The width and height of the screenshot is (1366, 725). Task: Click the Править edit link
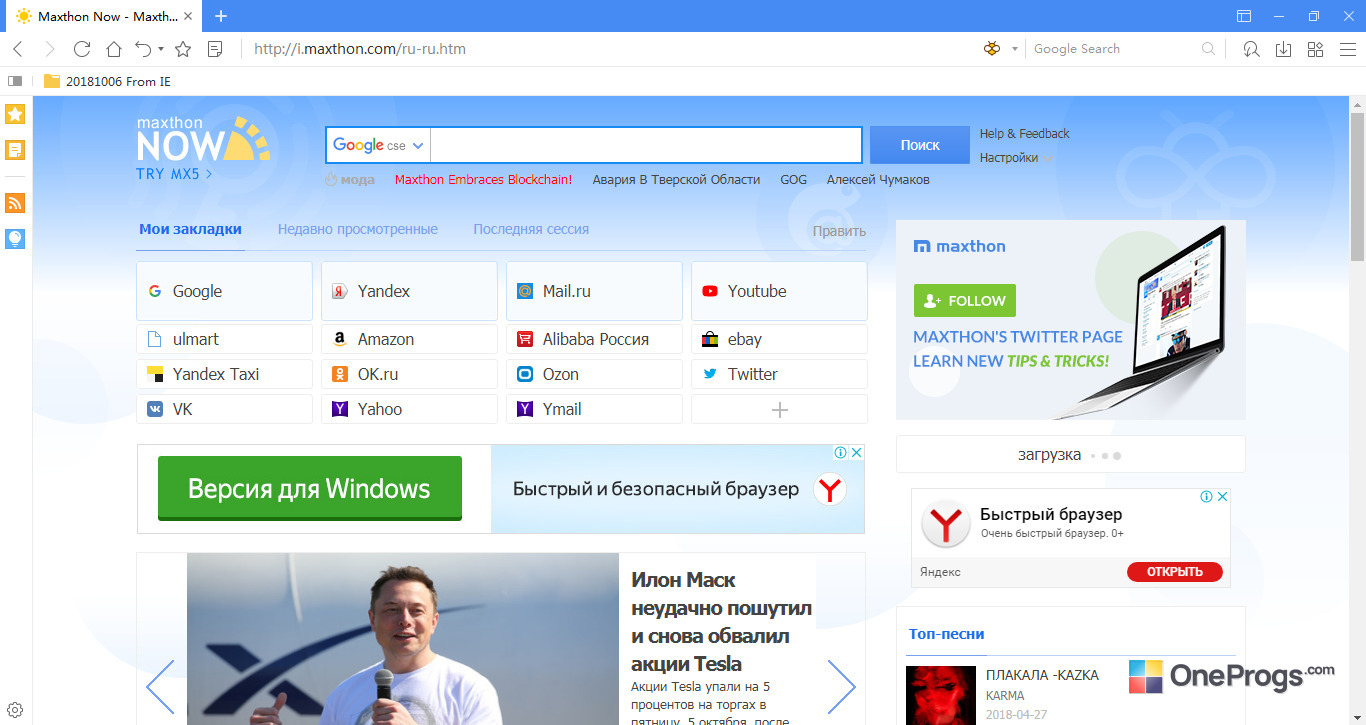pyautogui.click(x=840, y=231)
